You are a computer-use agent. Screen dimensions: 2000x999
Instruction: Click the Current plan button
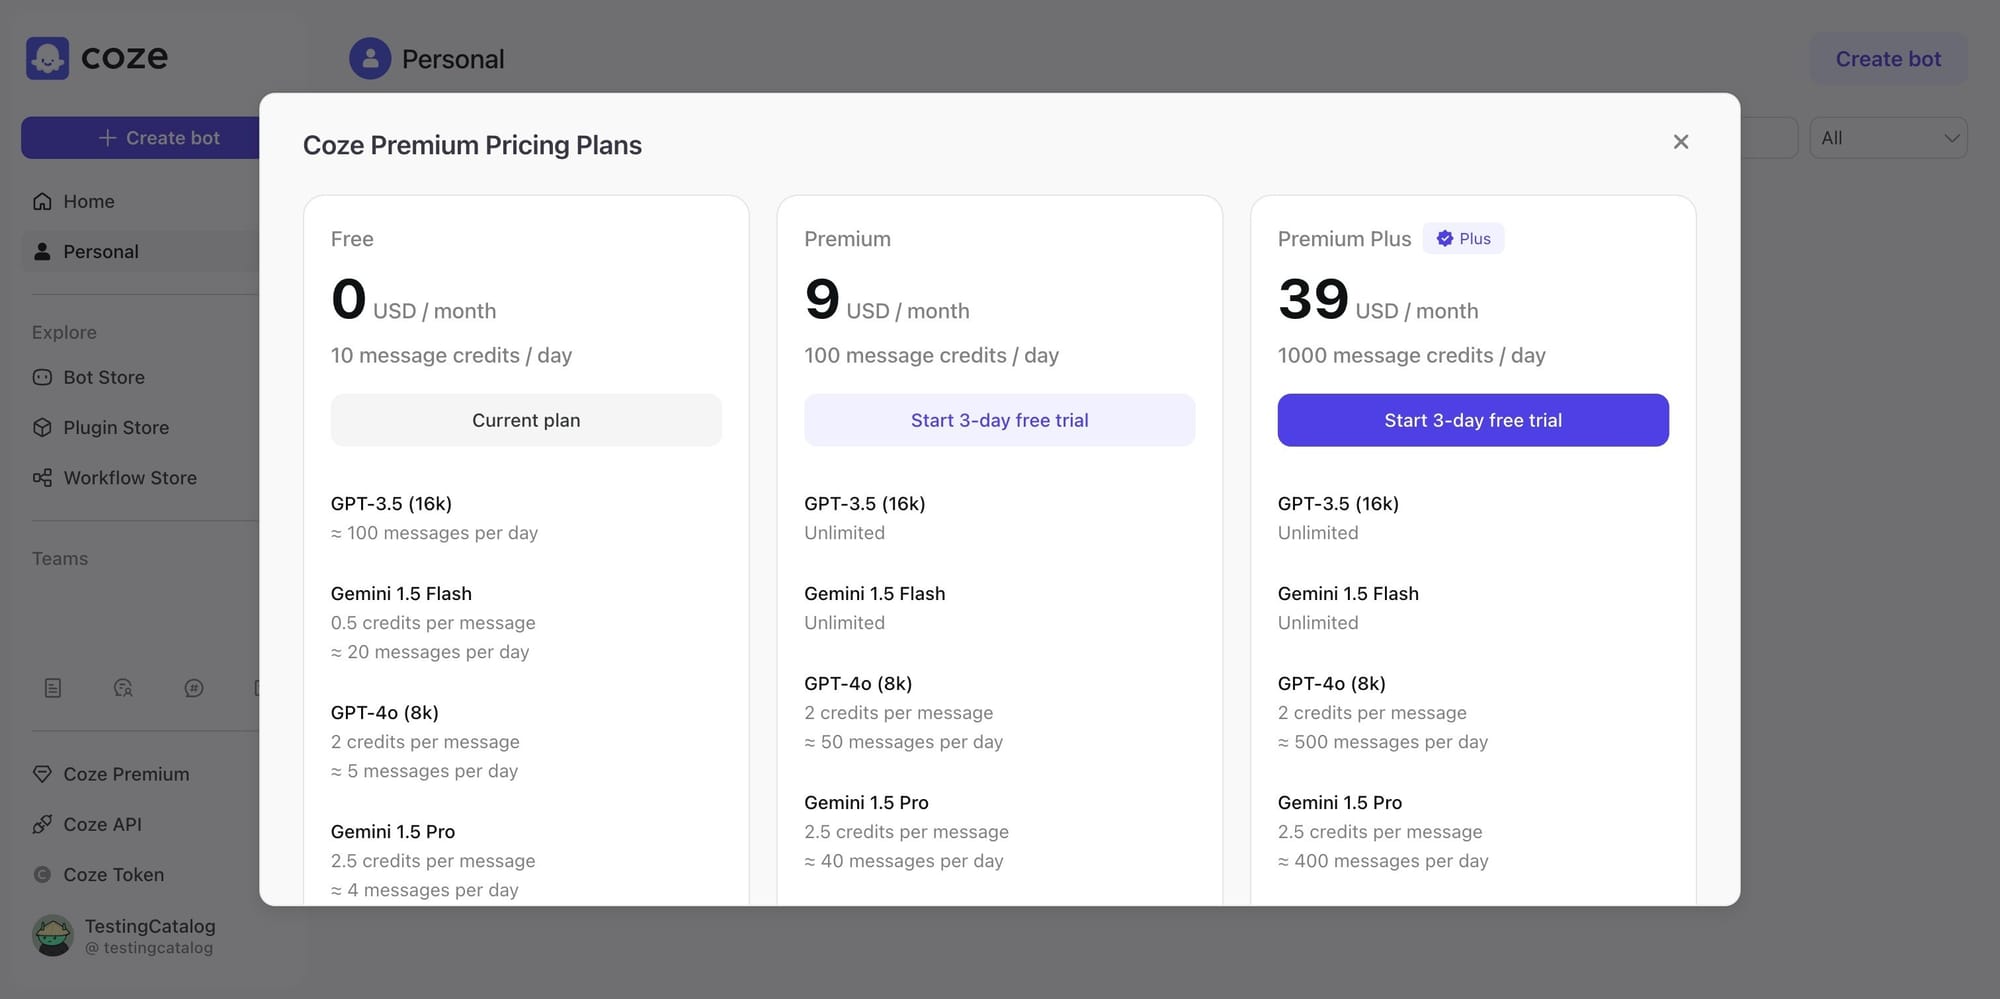(x=526, y=420)
